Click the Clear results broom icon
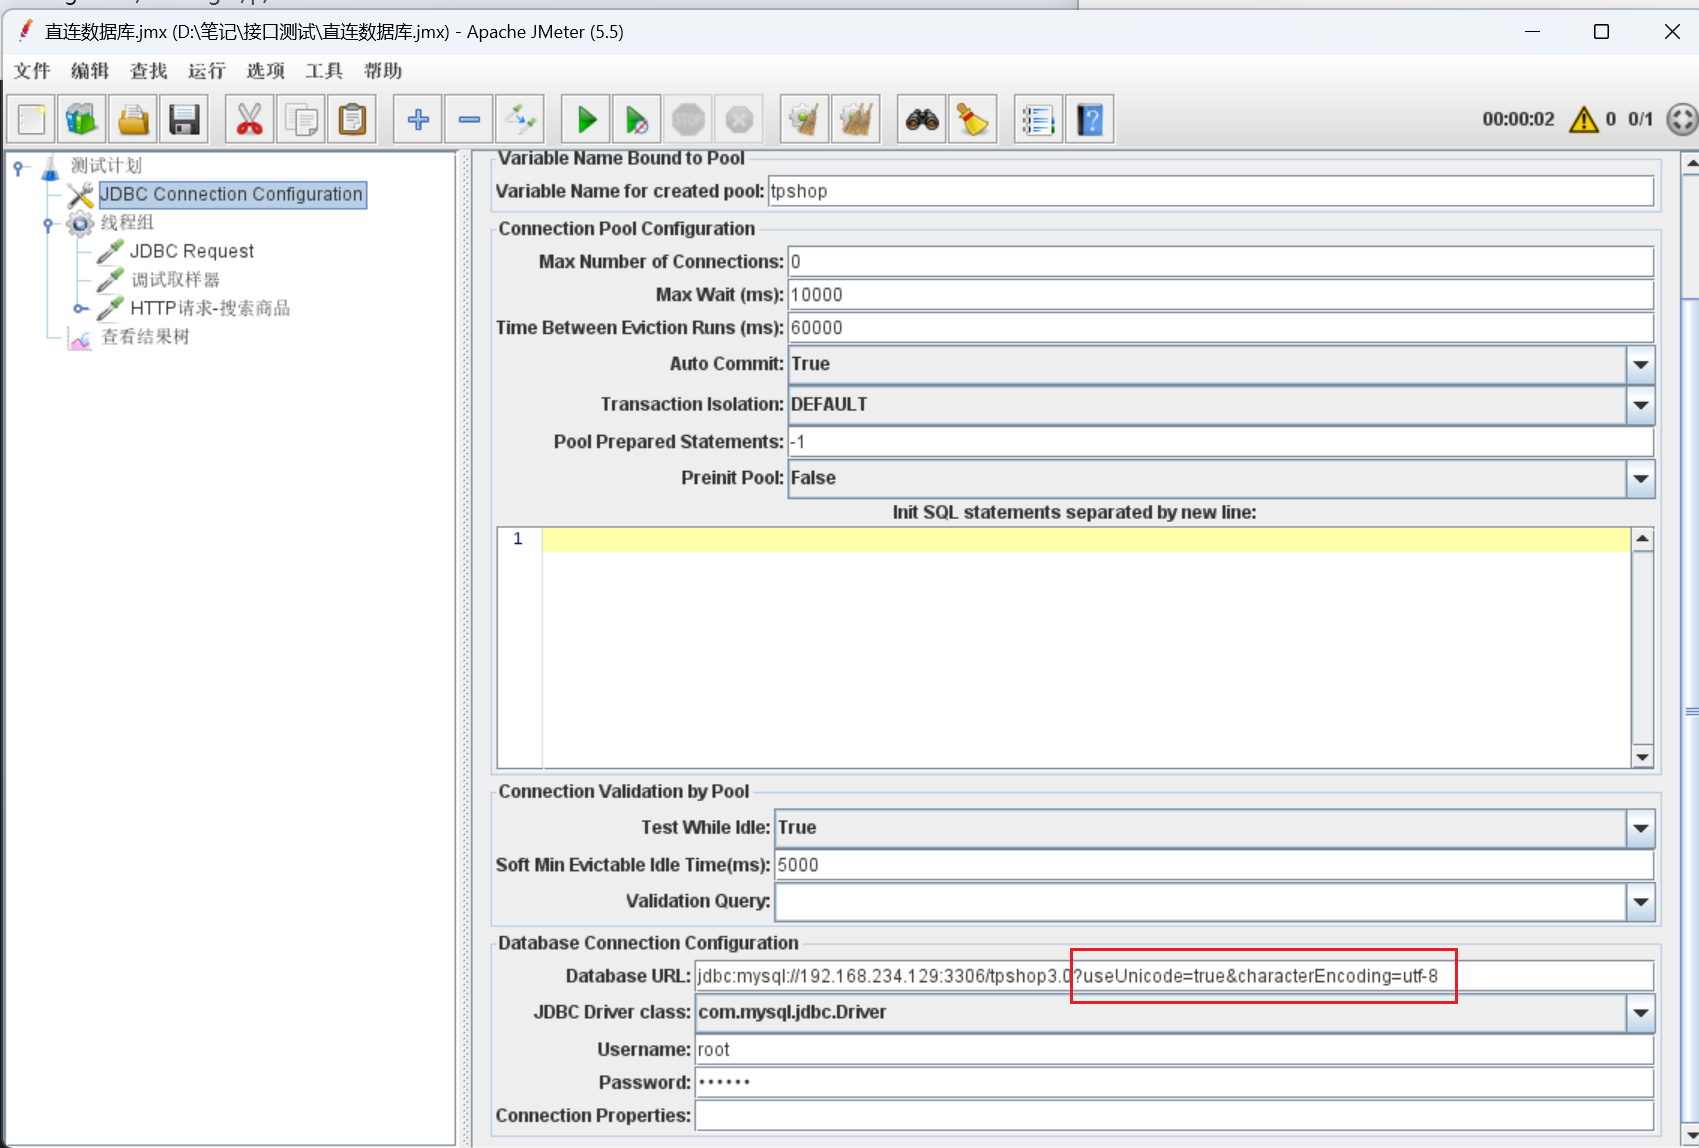 804,120
